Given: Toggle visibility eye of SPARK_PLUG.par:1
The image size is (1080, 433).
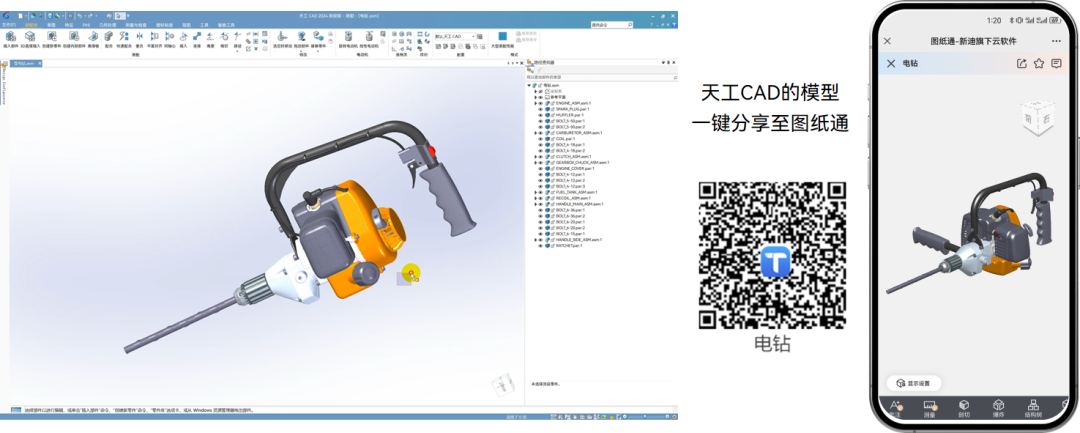Looking at the screenshot, I should 541,109.
